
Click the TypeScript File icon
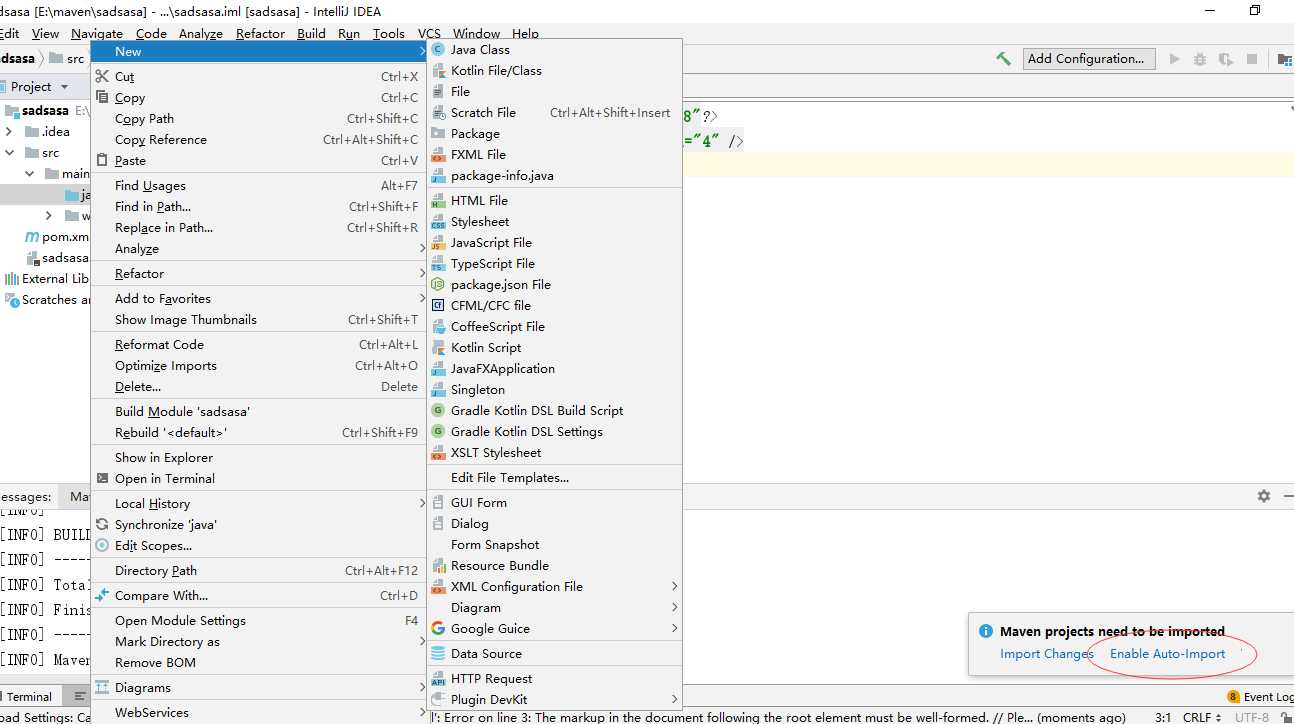pyautogui.click(x=438, y=263)
